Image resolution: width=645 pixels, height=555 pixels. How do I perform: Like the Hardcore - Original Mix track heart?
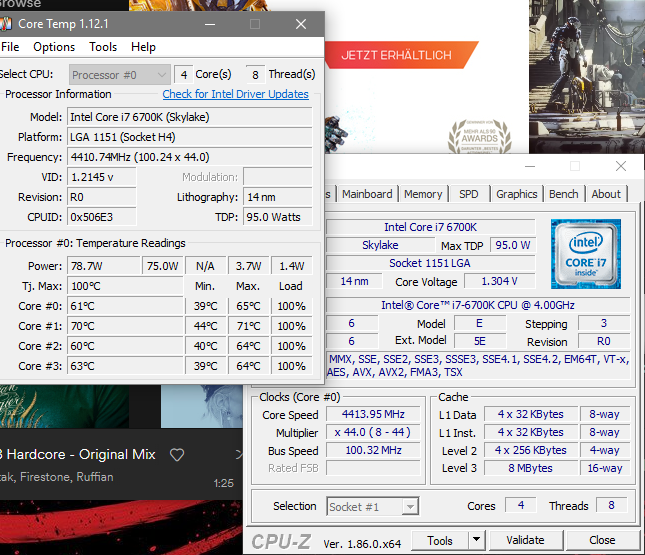pyautogui.click(x=177, y=455)
